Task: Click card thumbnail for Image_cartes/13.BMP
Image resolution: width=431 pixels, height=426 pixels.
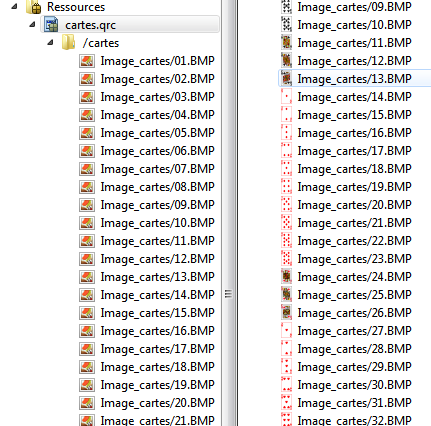Action: pos(286,79)
